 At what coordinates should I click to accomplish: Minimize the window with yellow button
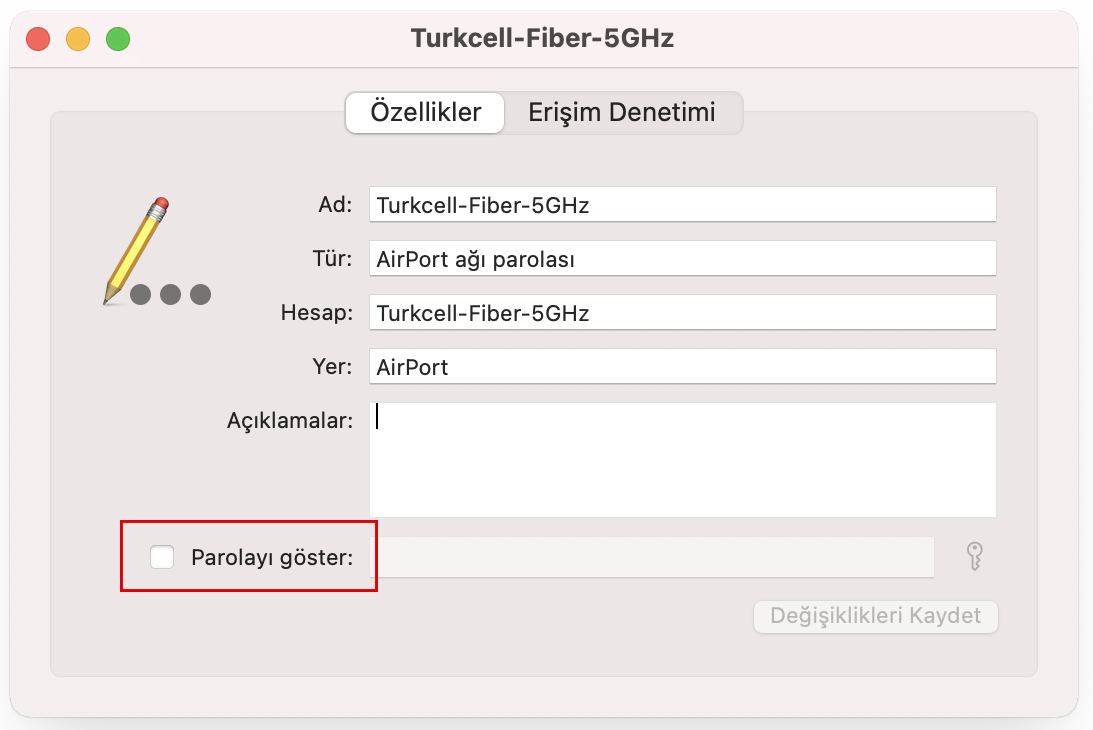(78, 39)
